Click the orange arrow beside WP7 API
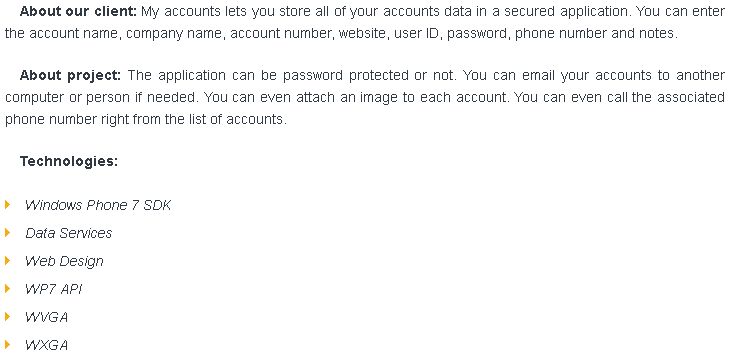 point(8,288)
